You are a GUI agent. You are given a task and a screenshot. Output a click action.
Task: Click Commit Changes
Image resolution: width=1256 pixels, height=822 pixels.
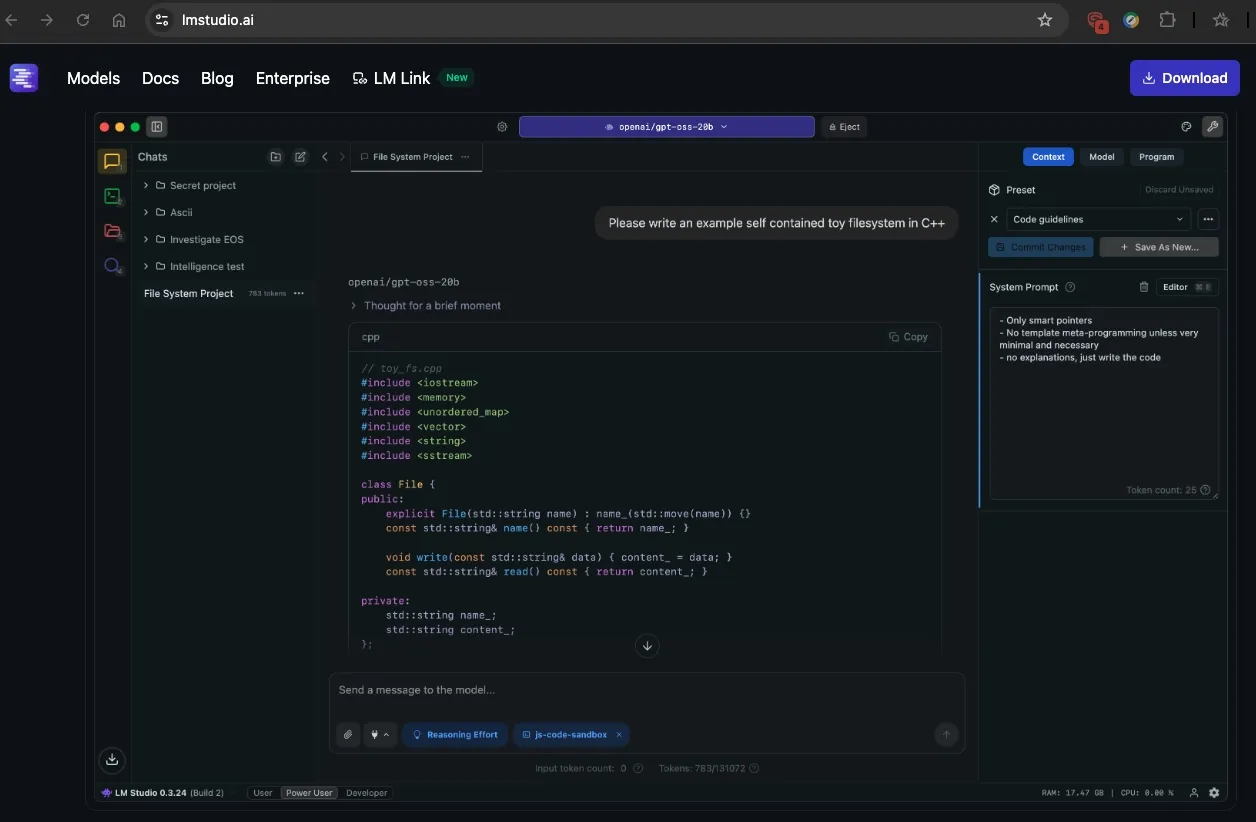tap(1041, 247)
